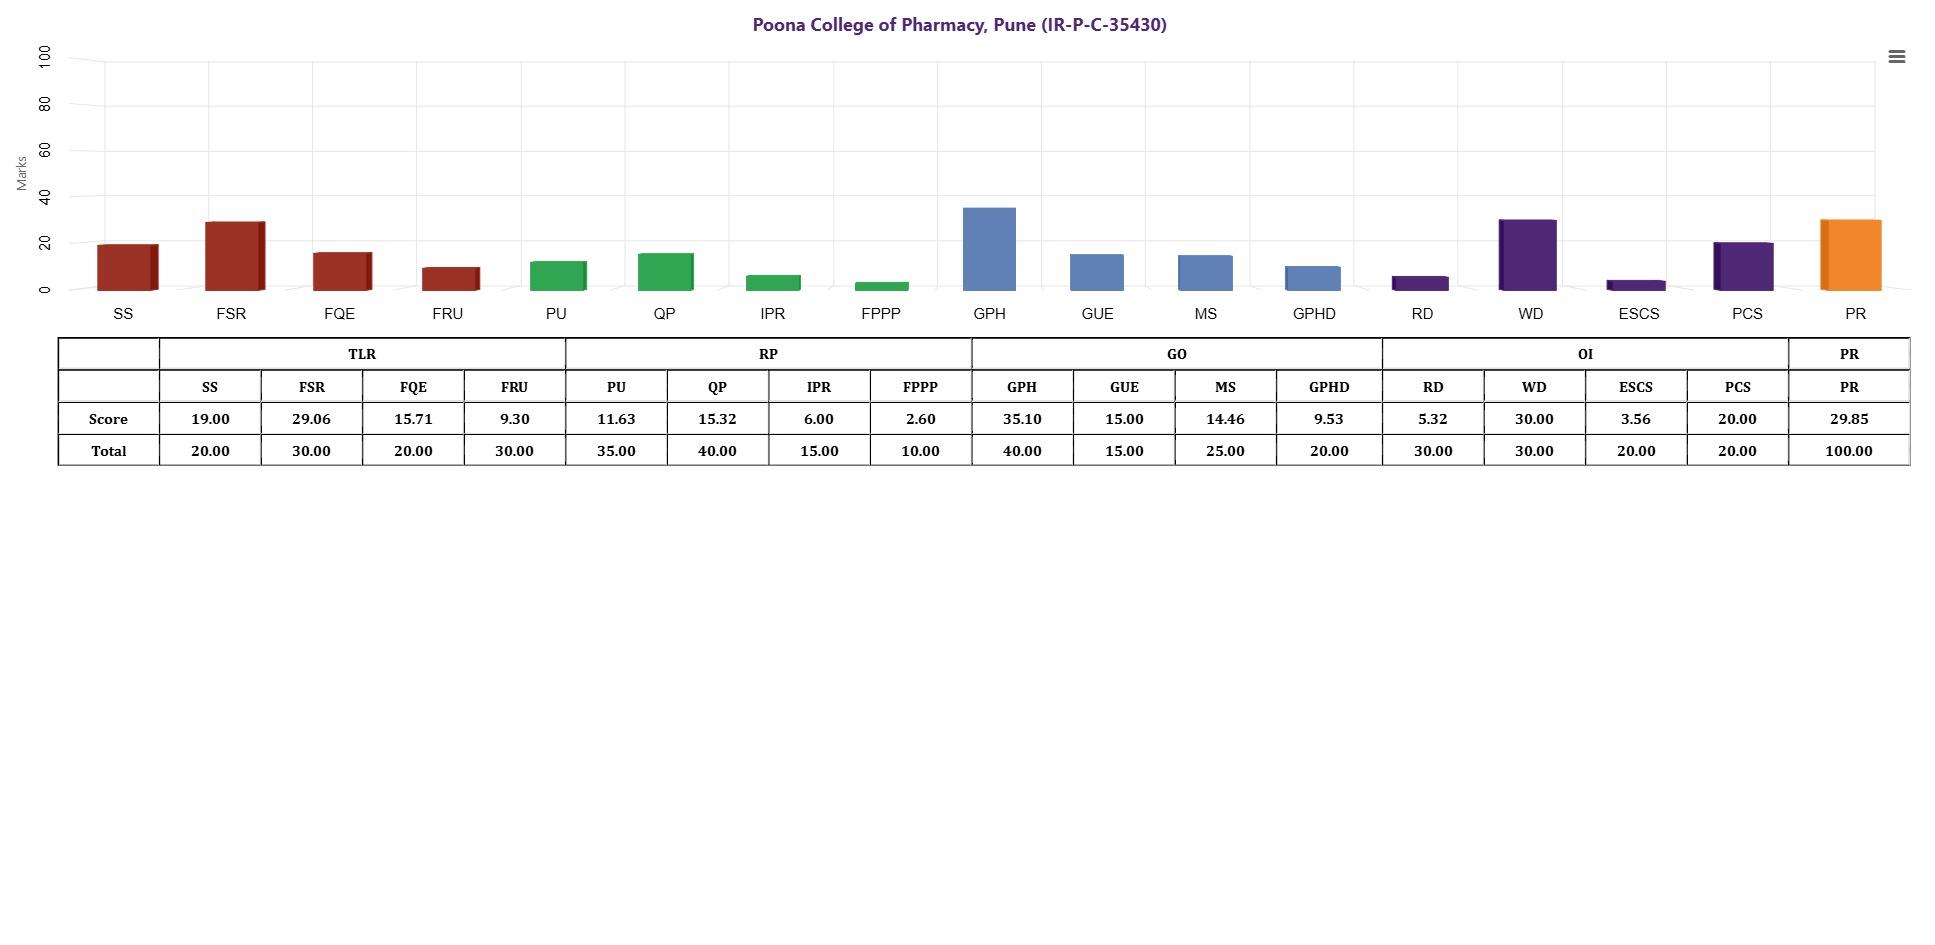This screenshot has height=945, width=1935.
Task: Click the SS bar in the chart
Action: pyautogui.click(x=127, y=267)
